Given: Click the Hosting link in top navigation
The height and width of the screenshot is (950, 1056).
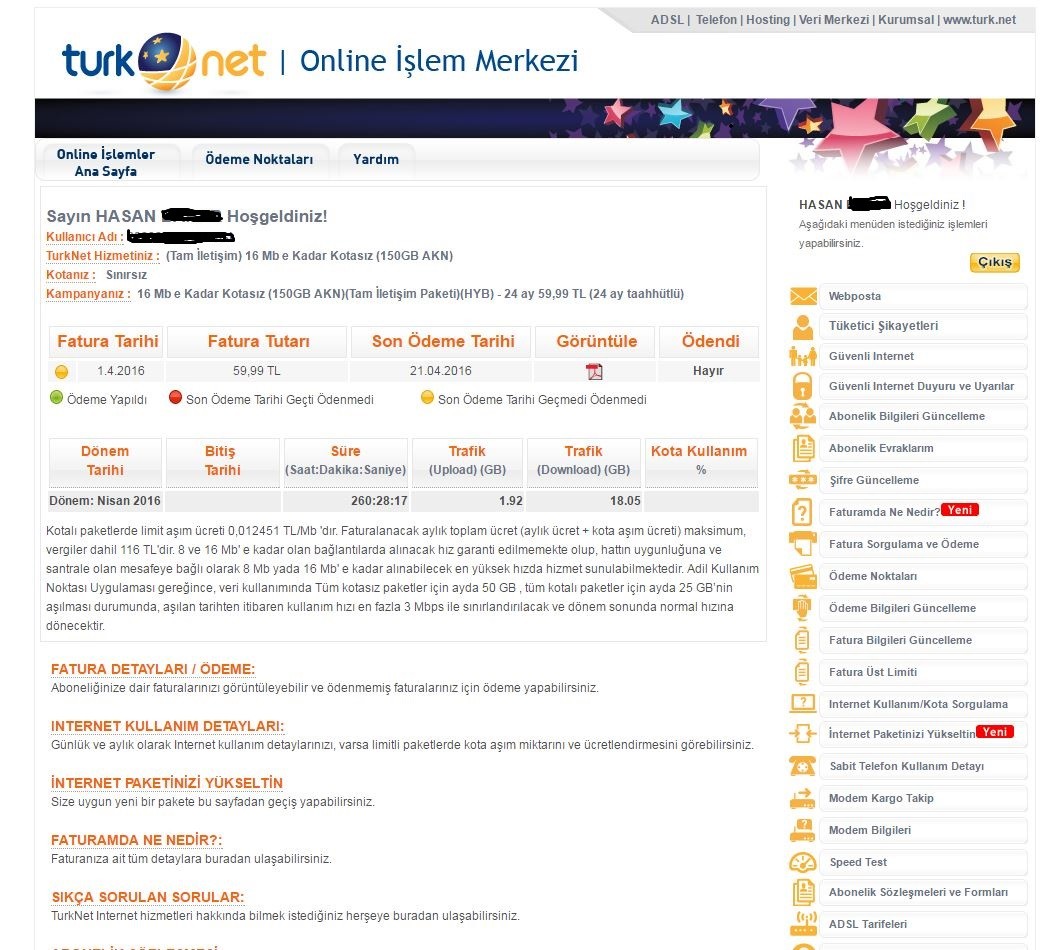Looking at the screenshot, I should tap(767, 20).
